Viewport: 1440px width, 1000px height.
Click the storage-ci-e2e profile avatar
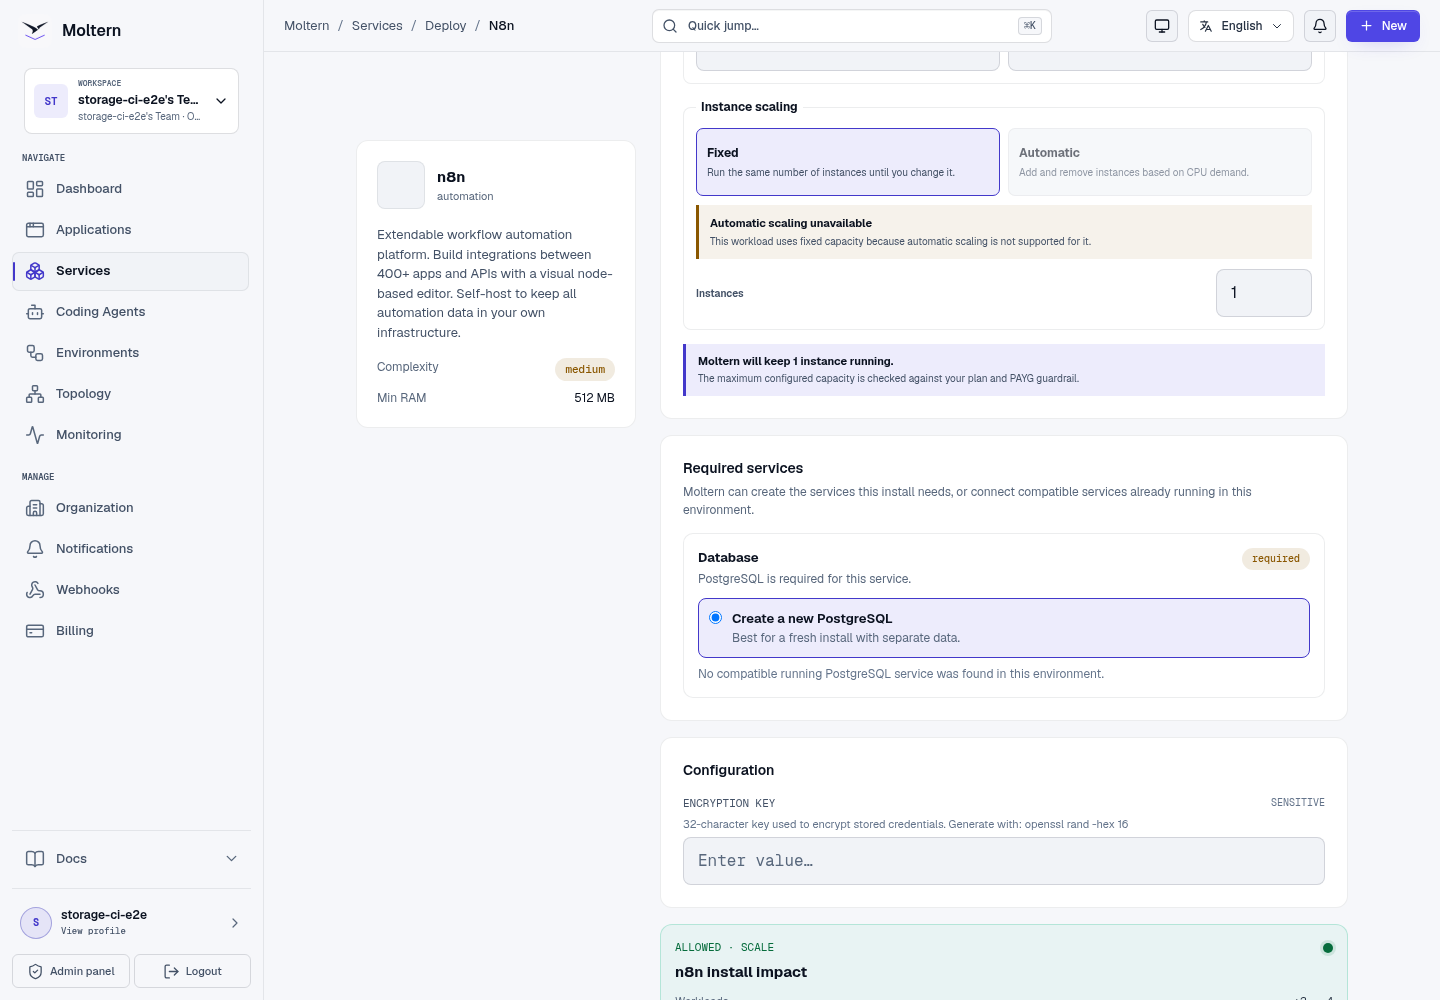[36, 922]
